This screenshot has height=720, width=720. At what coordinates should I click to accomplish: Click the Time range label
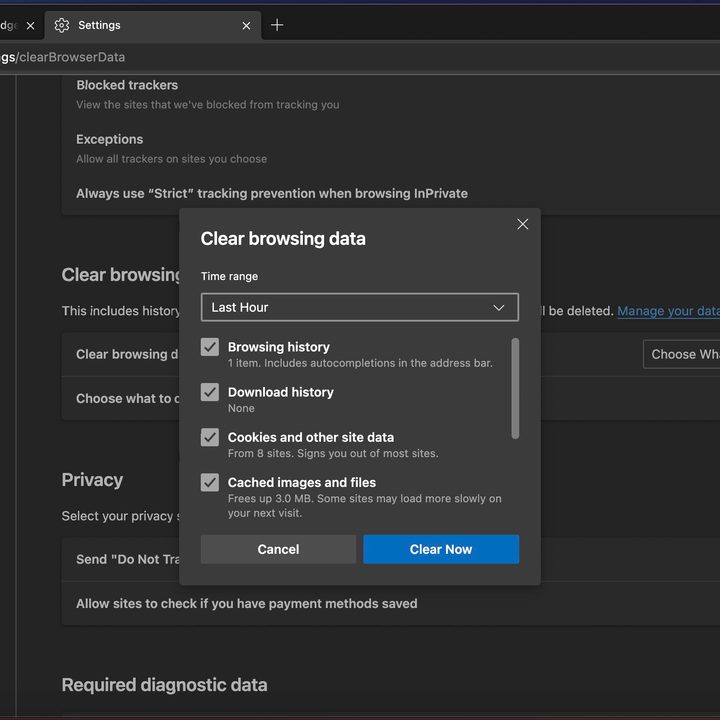(229, 276)
